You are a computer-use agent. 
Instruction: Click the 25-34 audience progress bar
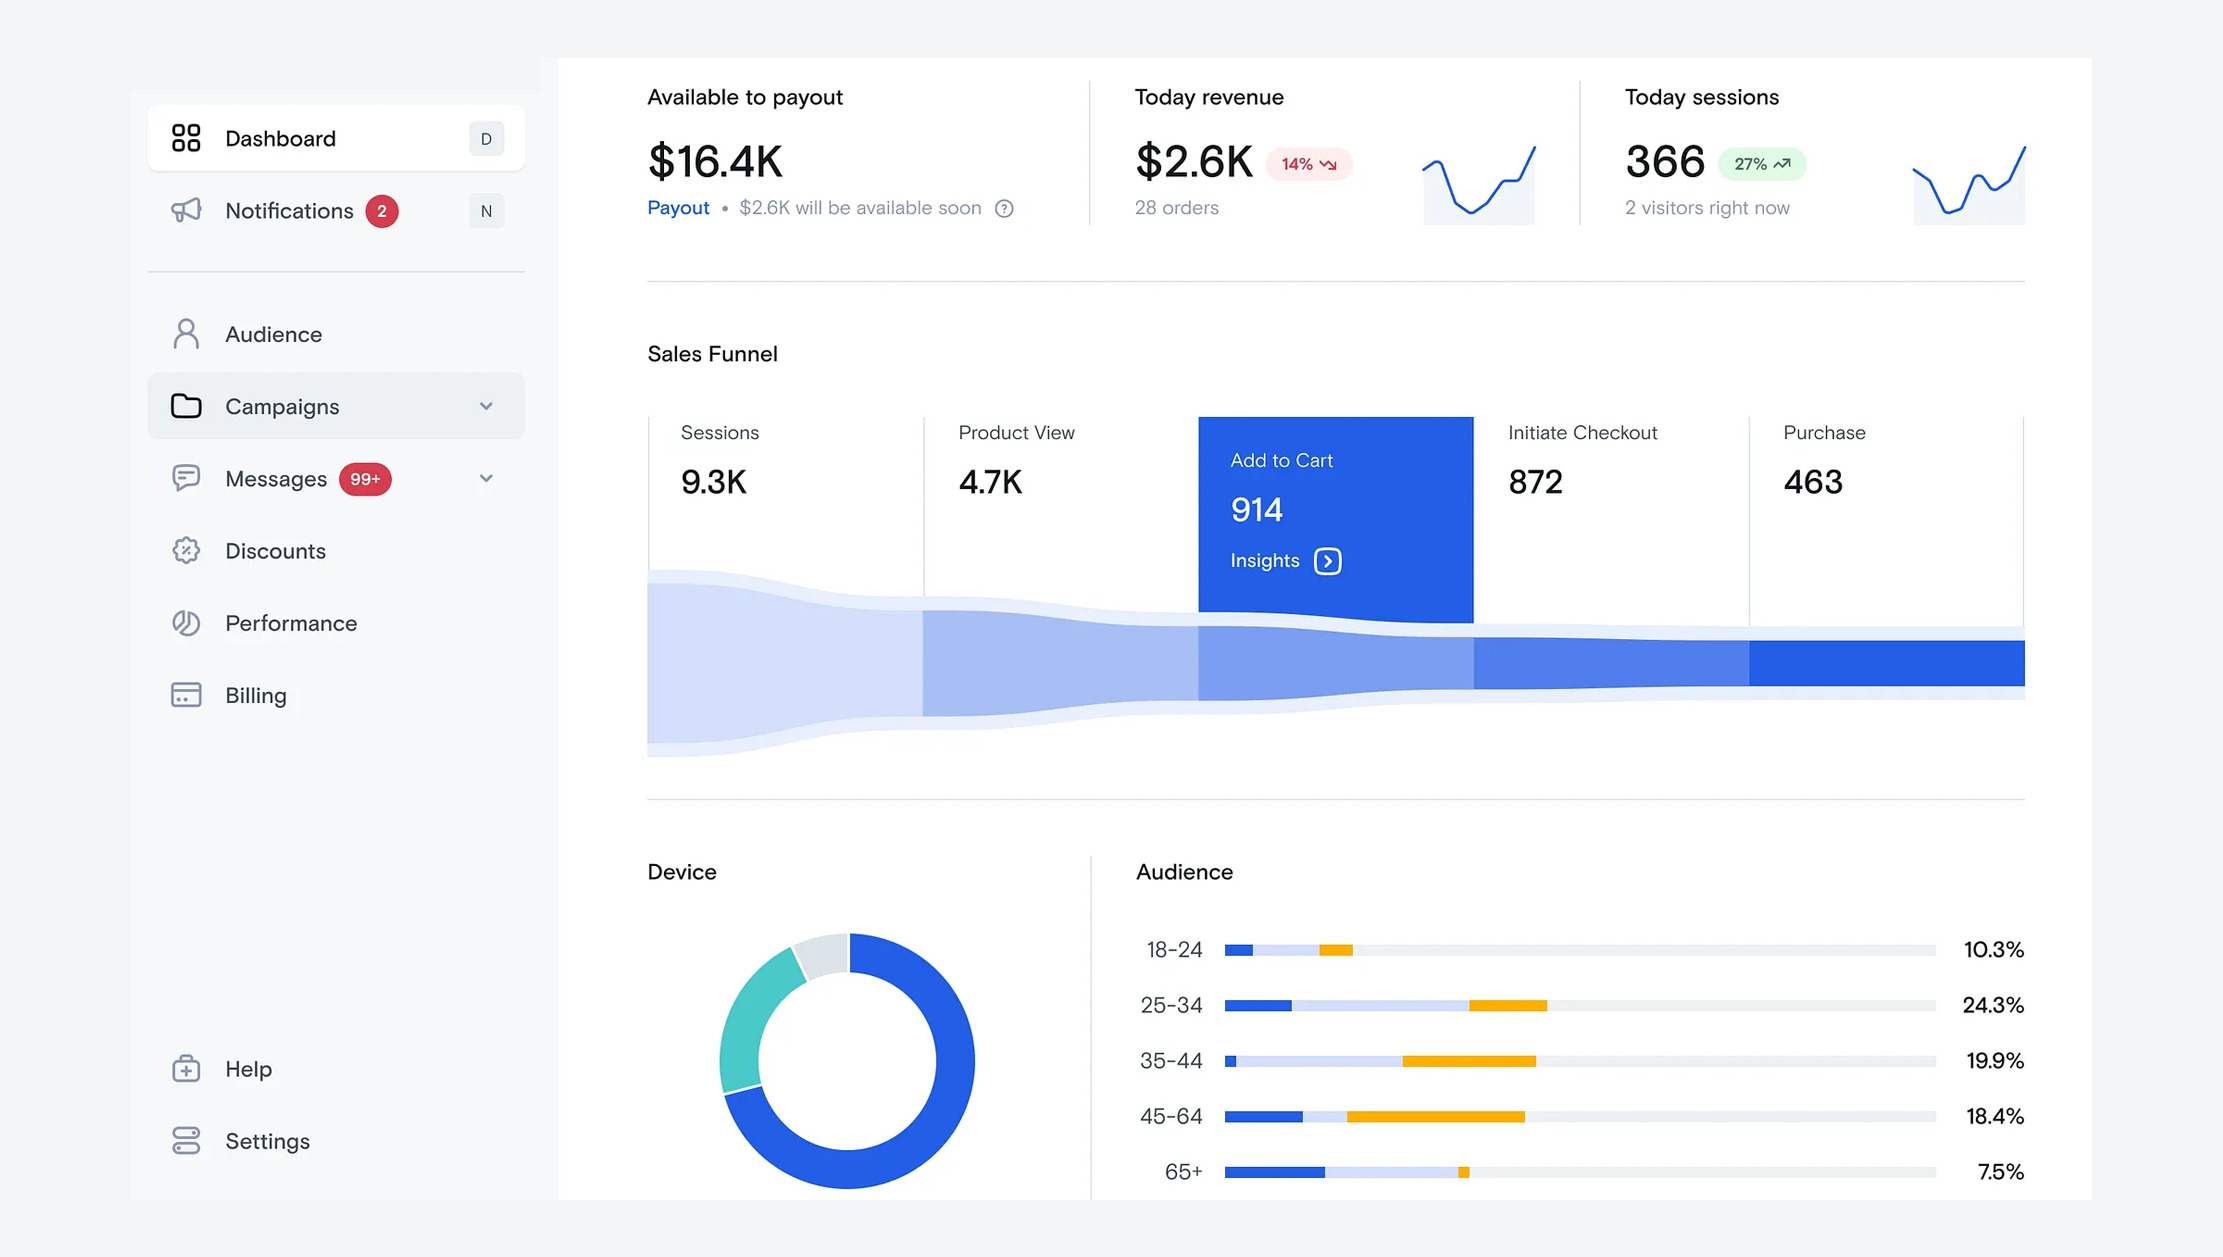1580,1005
